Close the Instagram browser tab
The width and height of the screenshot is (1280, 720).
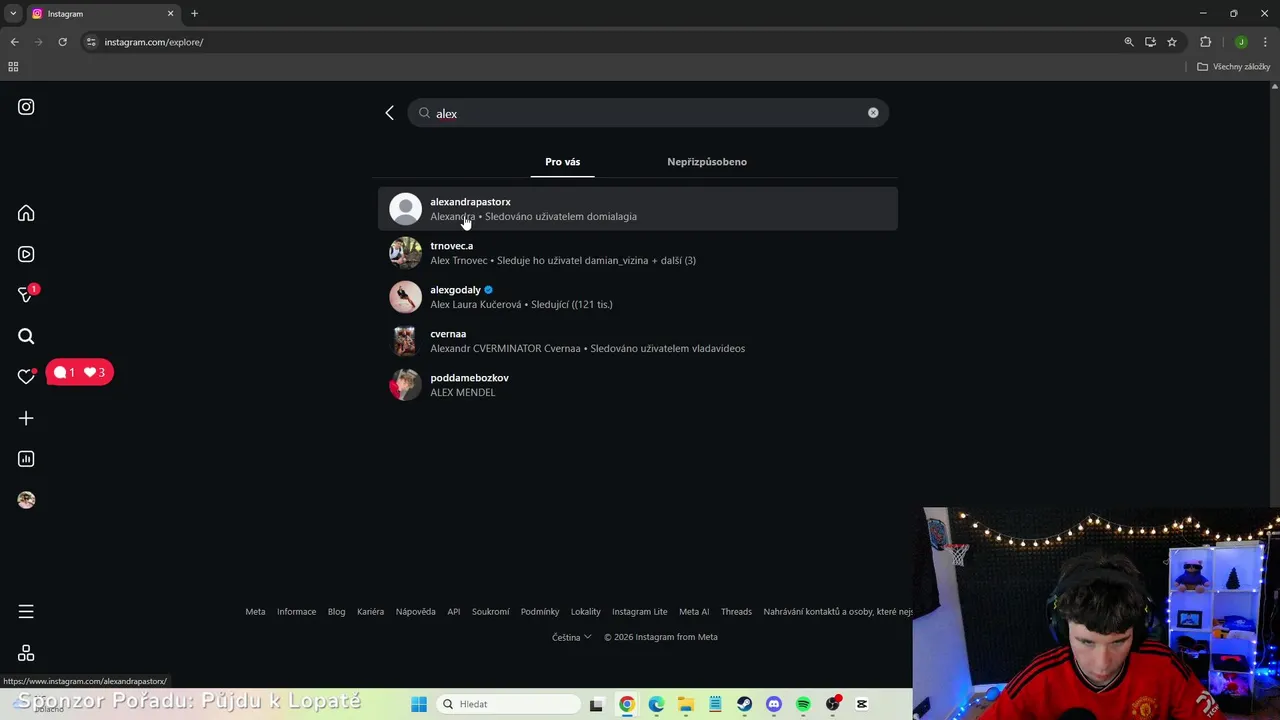pos(170,14)
